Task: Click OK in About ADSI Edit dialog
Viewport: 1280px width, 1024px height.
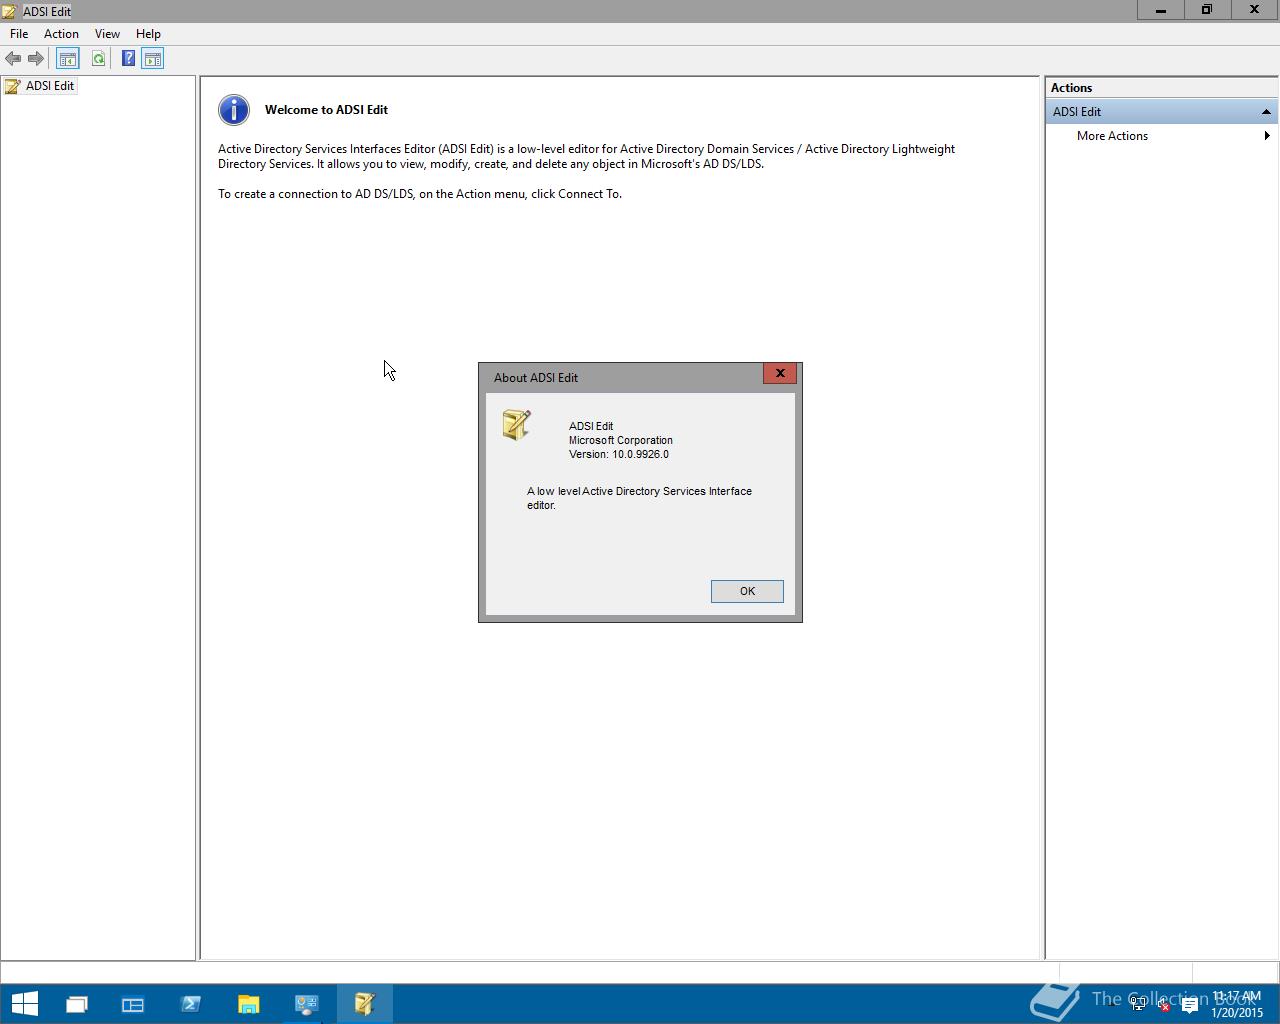Action: (x=747, y=591)
